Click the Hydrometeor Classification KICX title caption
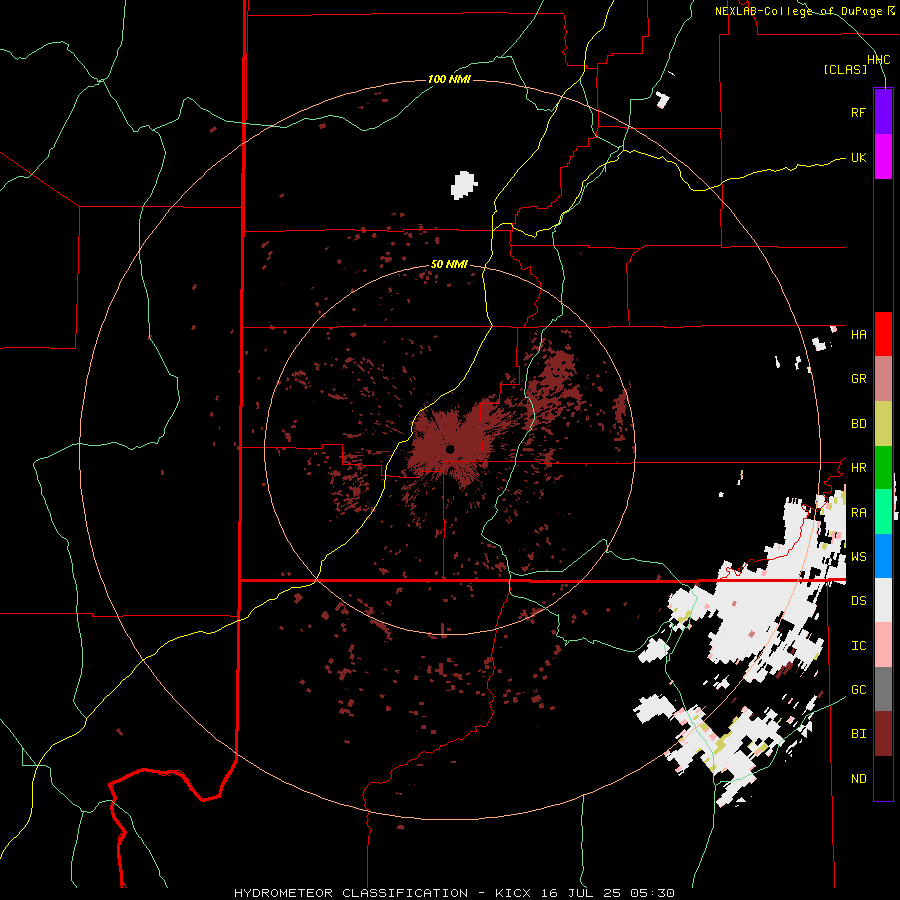900x900 pixels. coord(454,893)
